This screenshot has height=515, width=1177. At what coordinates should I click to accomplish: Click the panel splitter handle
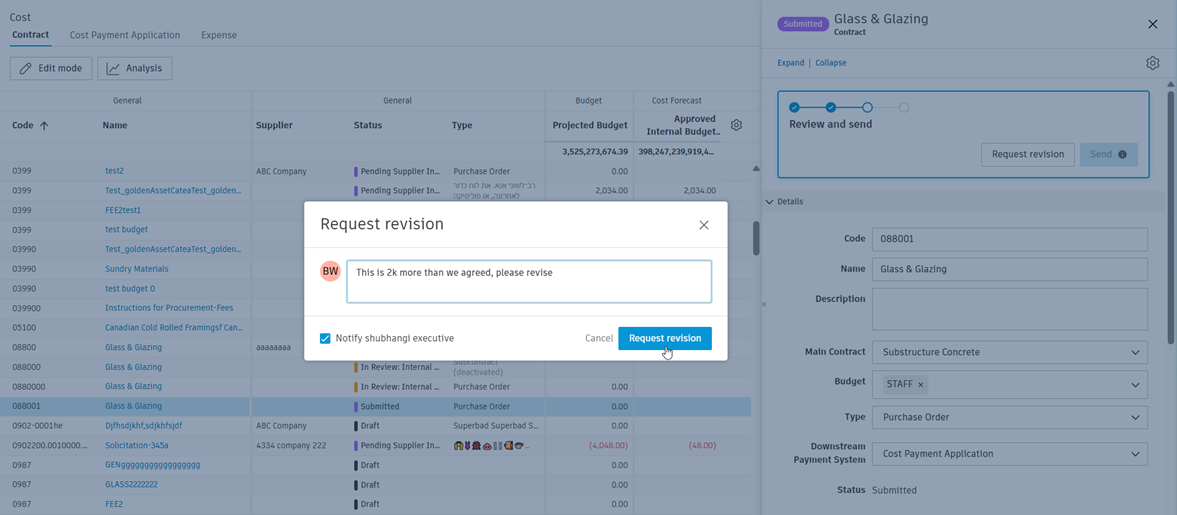click(x=763, y=304)
